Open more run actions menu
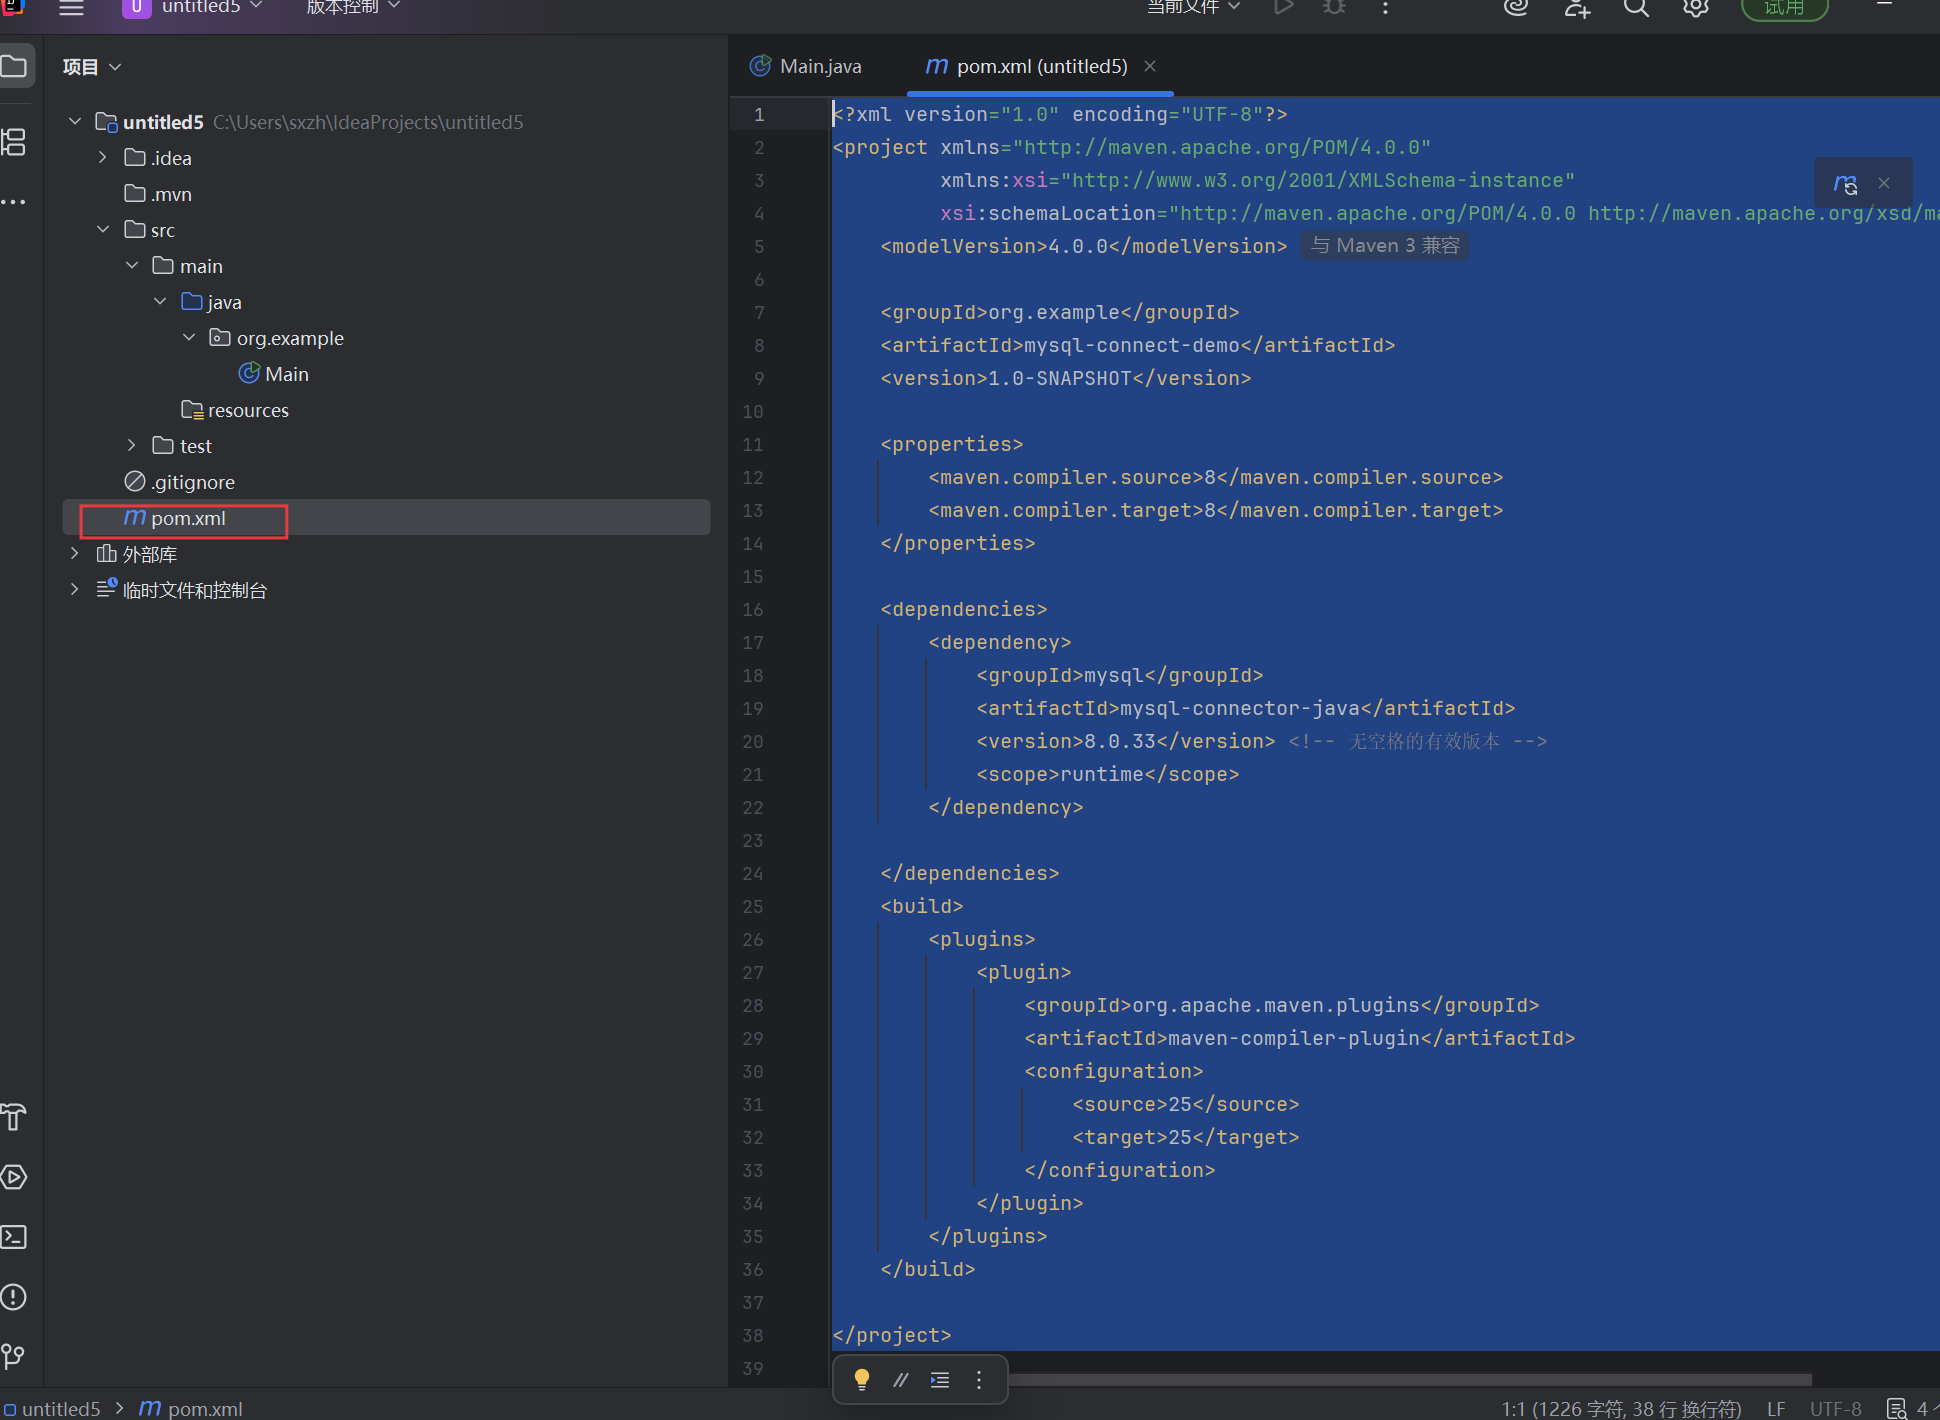The width and height of the screenshot is (1940, 1420). (x=1385, y=7)
